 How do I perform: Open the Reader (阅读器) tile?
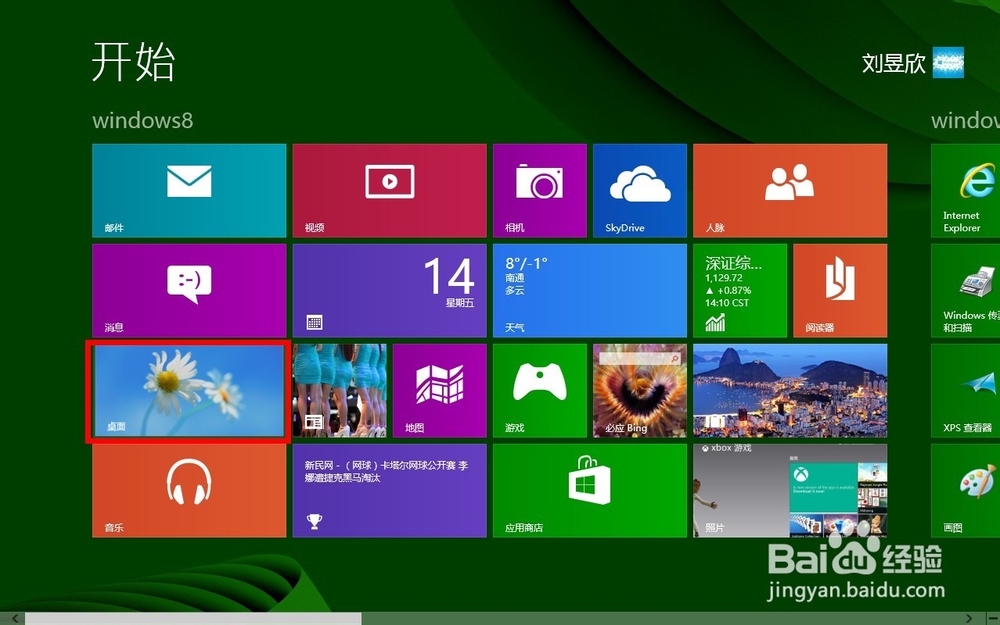(840, 290)
